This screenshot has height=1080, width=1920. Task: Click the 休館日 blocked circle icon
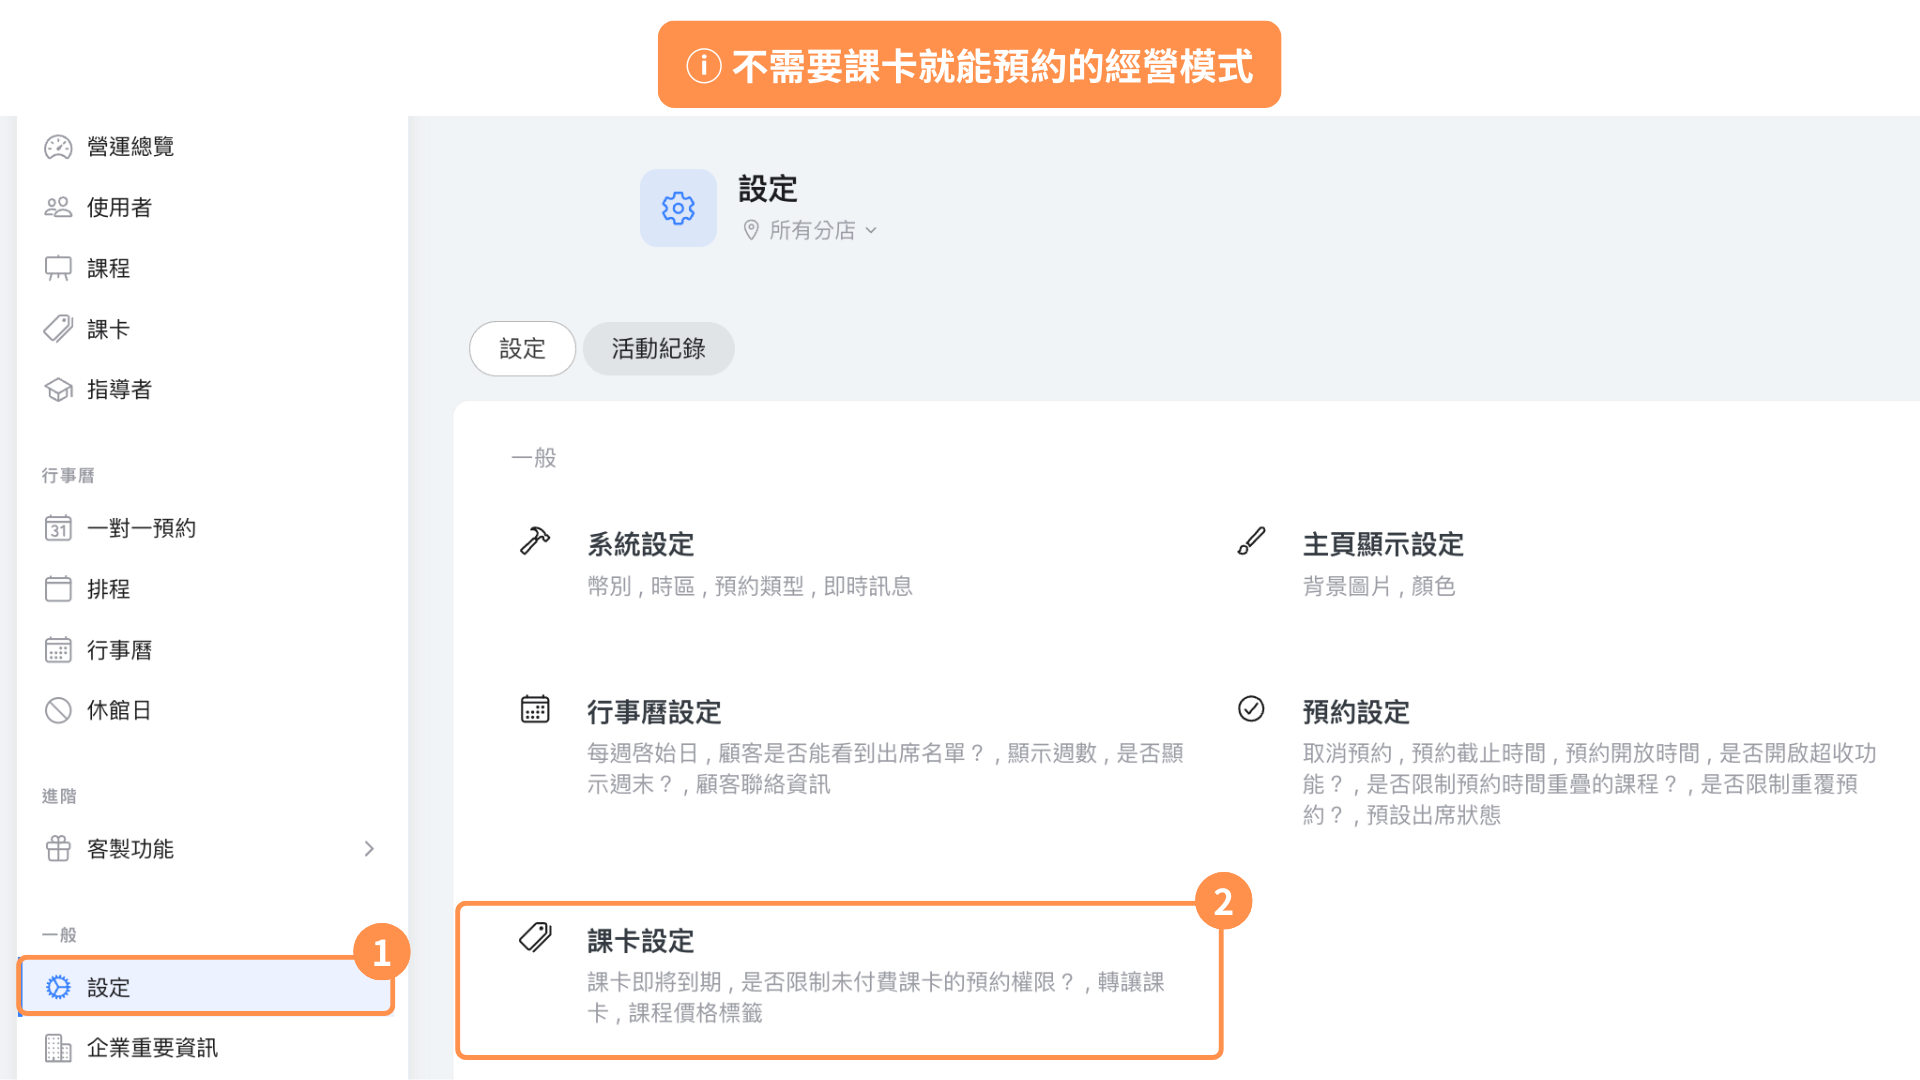click(x=58, y=710)
